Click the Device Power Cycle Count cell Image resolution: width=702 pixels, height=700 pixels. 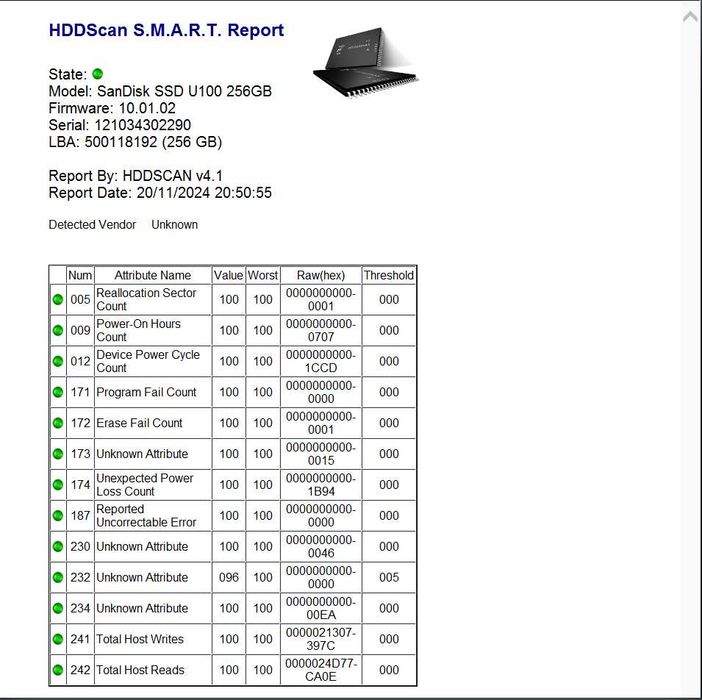coord(153,361)
